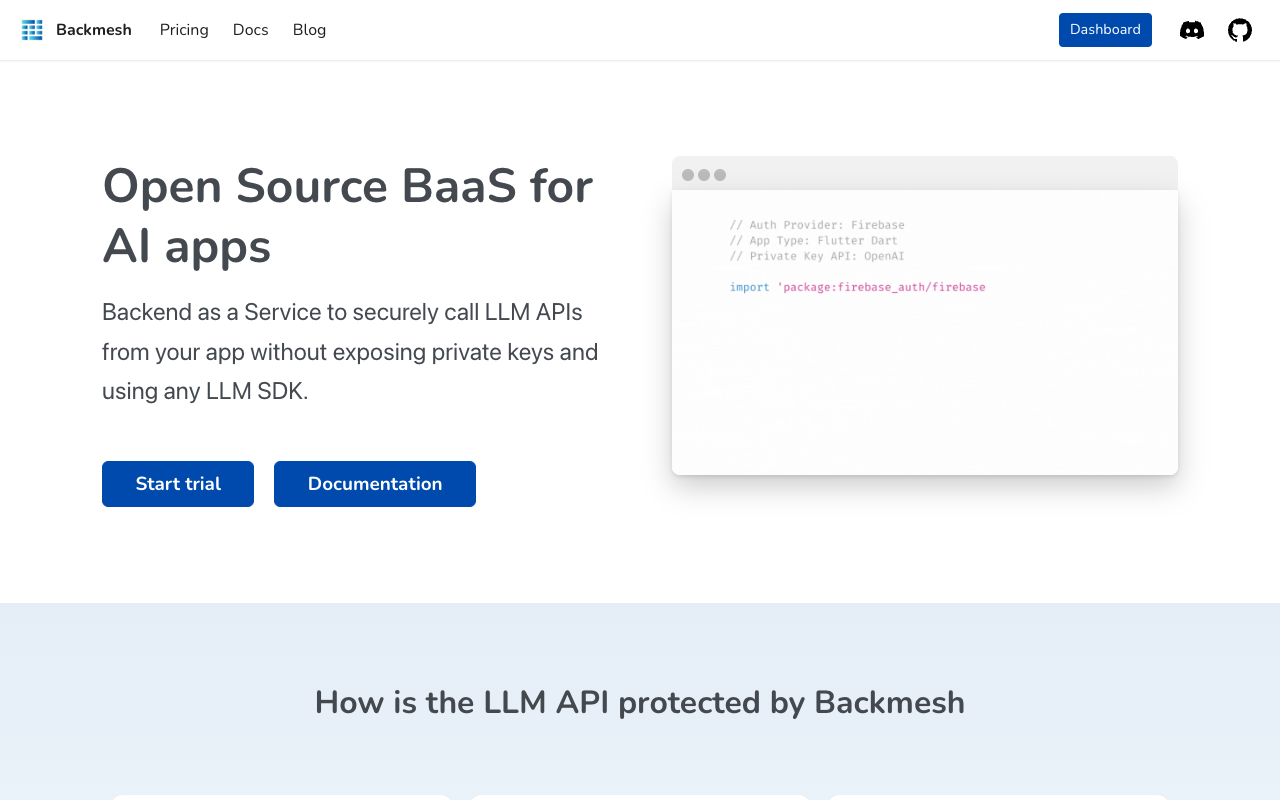1280x800 pixels.
Task: Click the 'Open Source BaaS for AI apps' heading
Action: (x=348, y=216)
